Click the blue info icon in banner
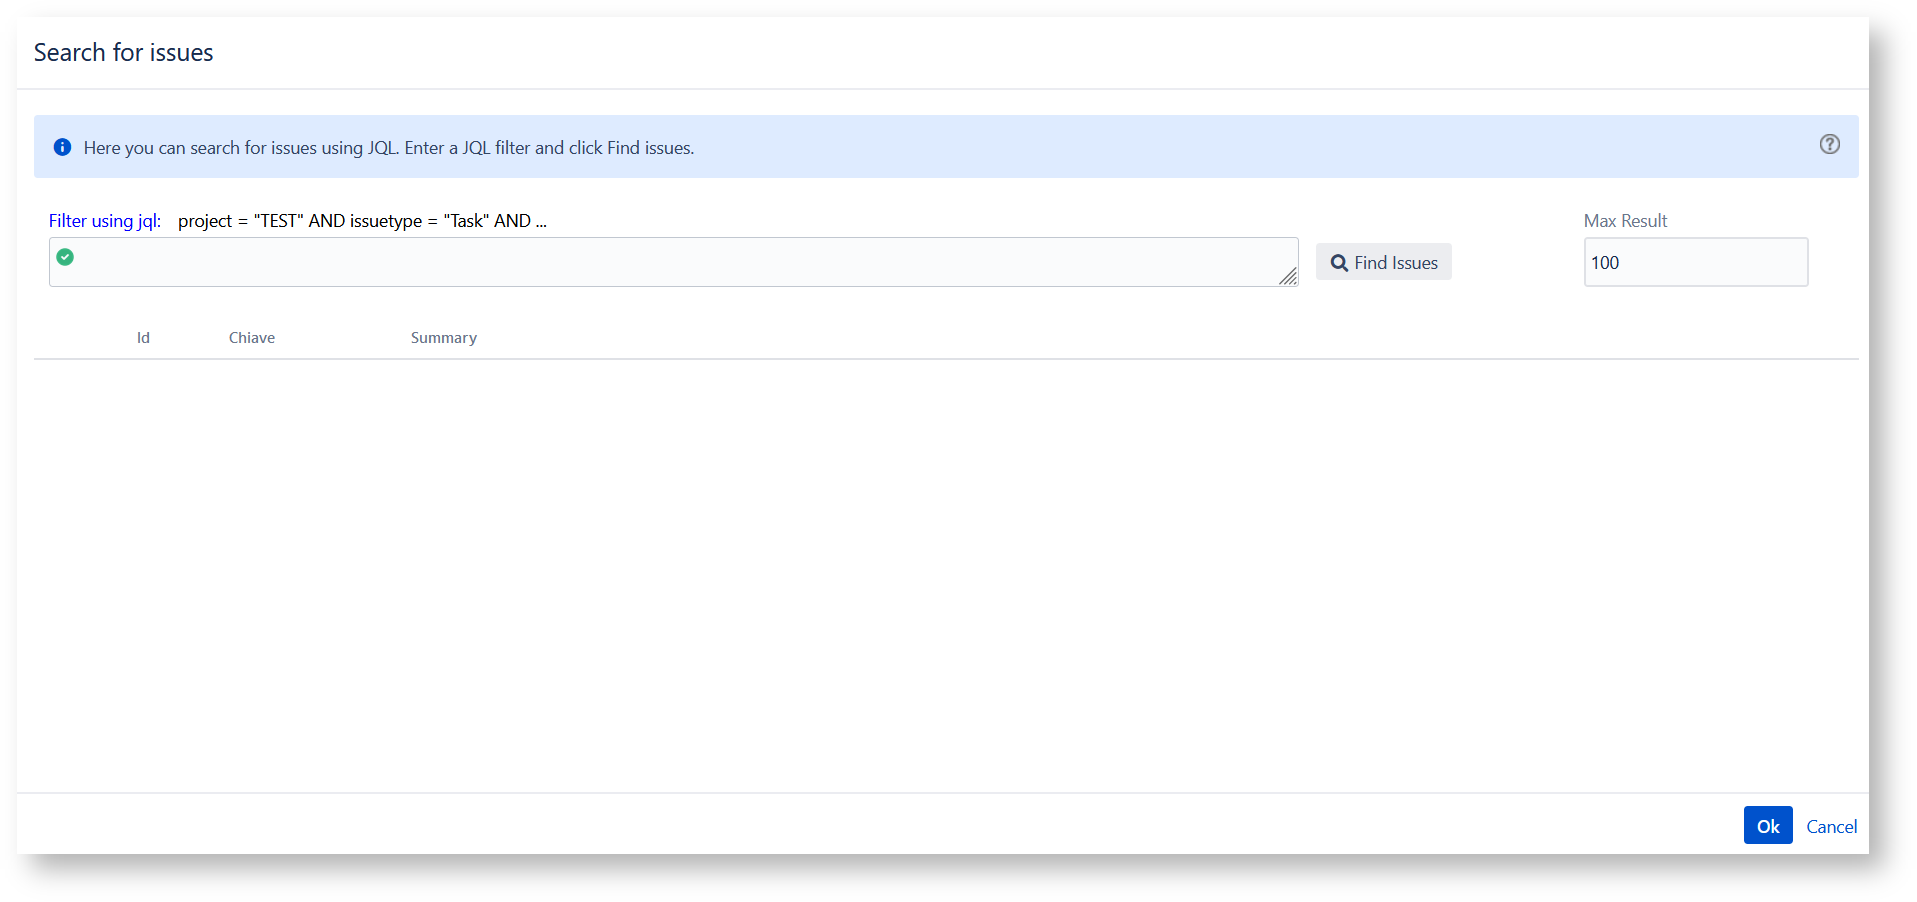The image size is (1917, 902). (x=62, y=147)
